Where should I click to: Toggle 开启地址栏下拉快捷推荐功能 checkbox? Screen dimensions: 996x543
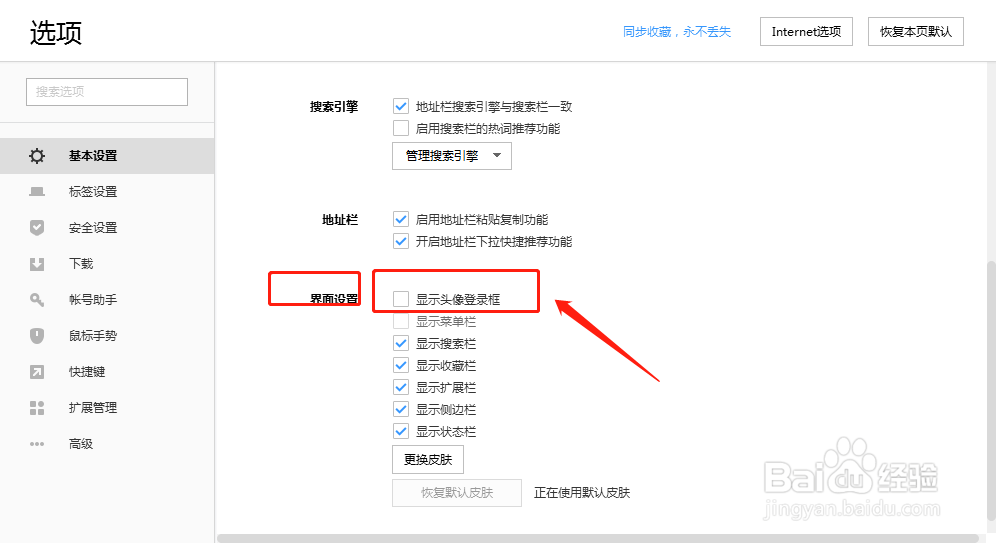pos(401,241)
